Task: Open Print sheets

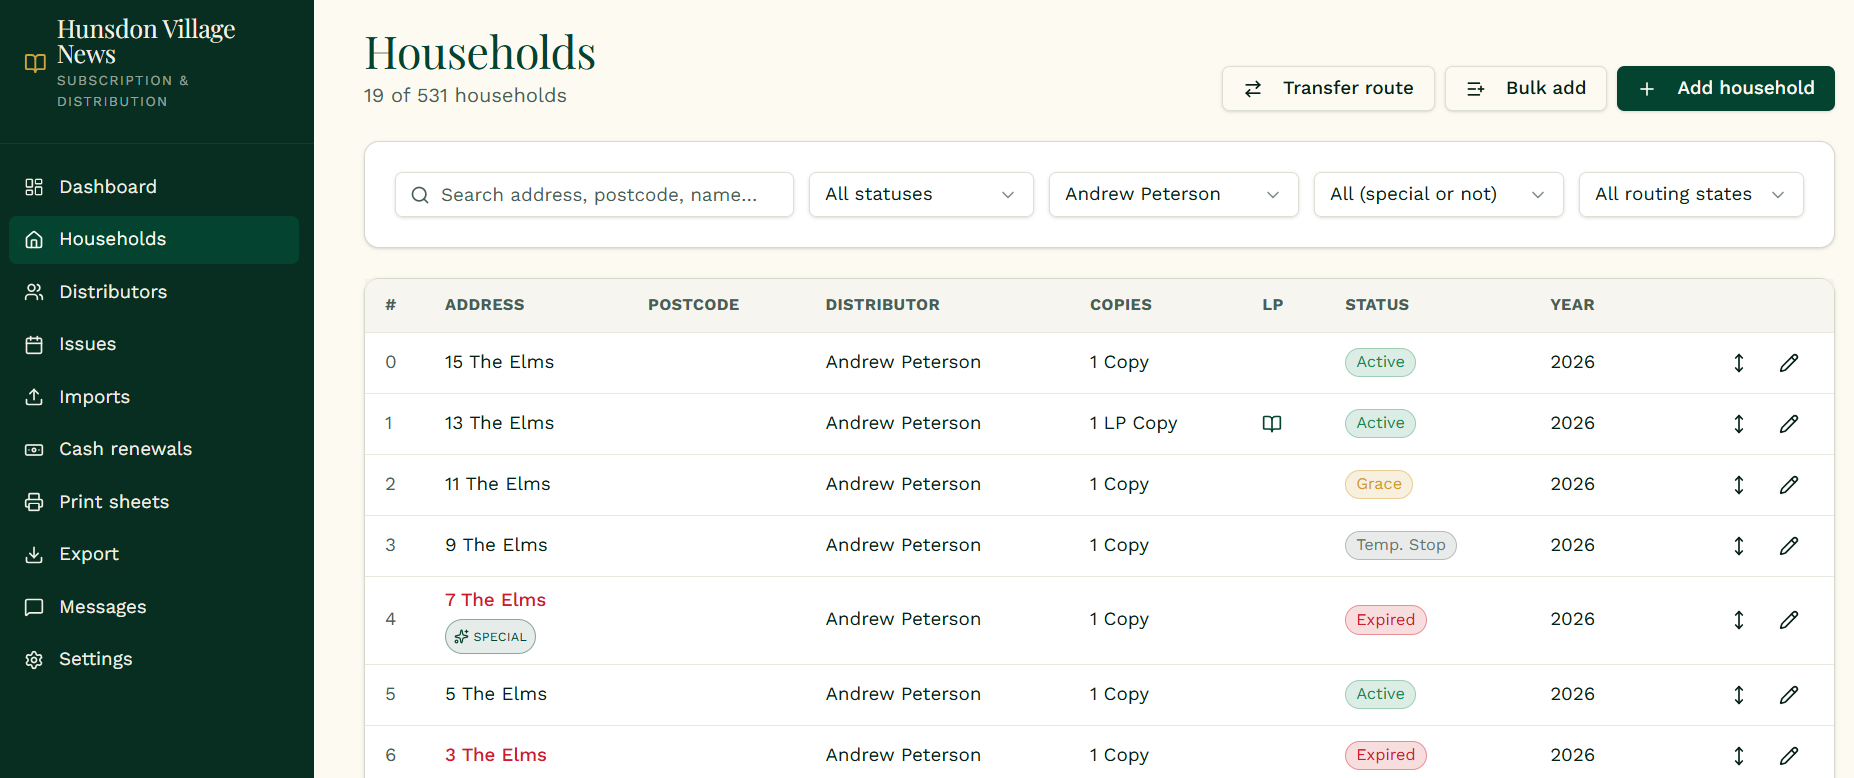Action: [154, 502]
